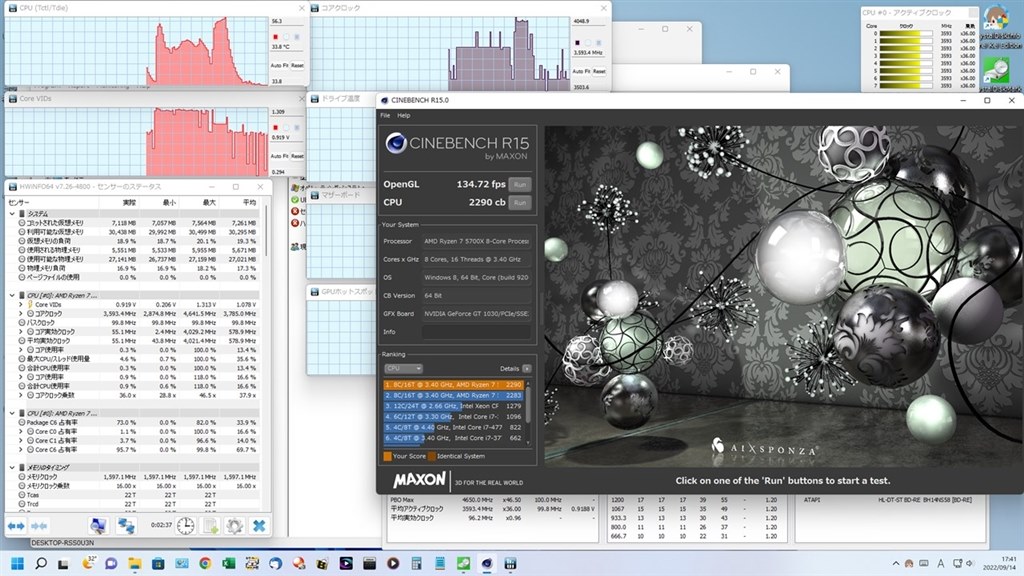Click the volume icon in the system tray

tap(970, 563)
